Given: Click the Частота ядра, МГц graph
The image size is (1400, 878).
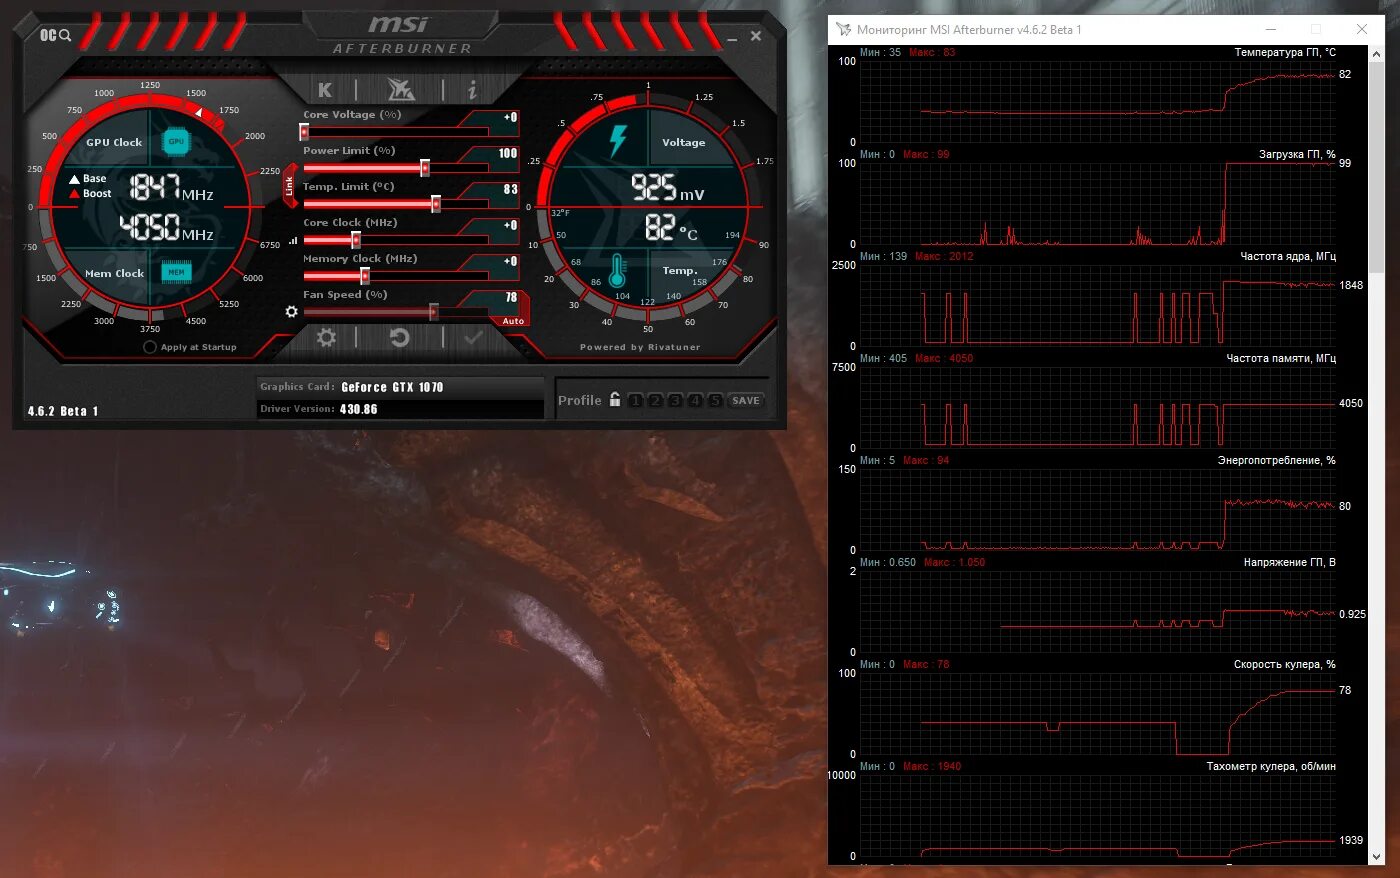Looking at the screenshot, I should (1097, 305).
